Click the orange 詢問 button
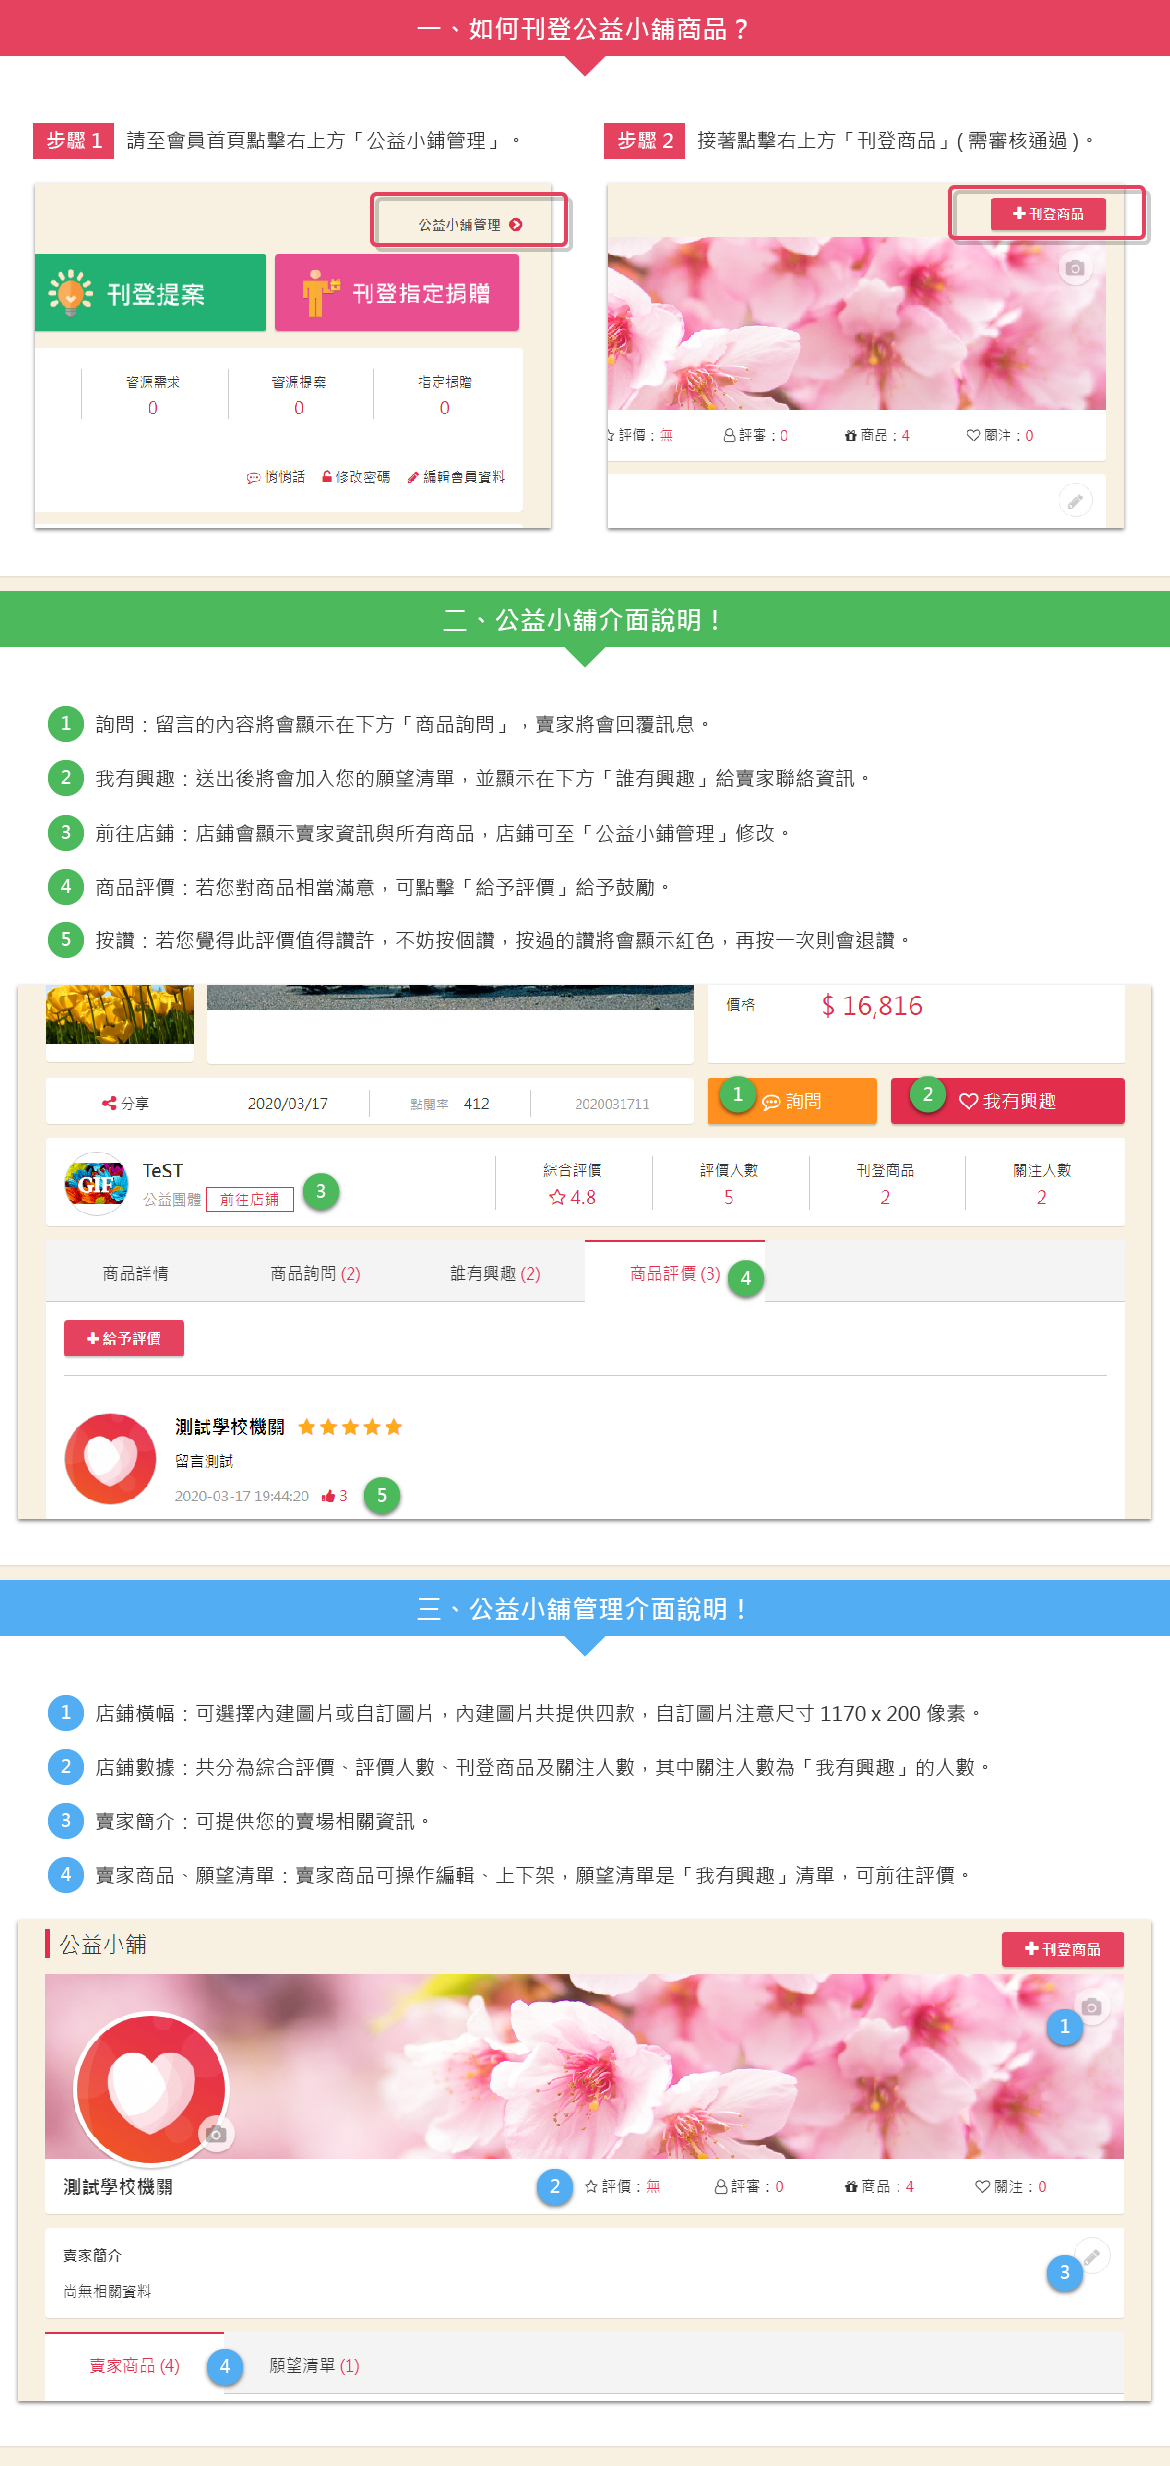 [x=792, y=1101]
